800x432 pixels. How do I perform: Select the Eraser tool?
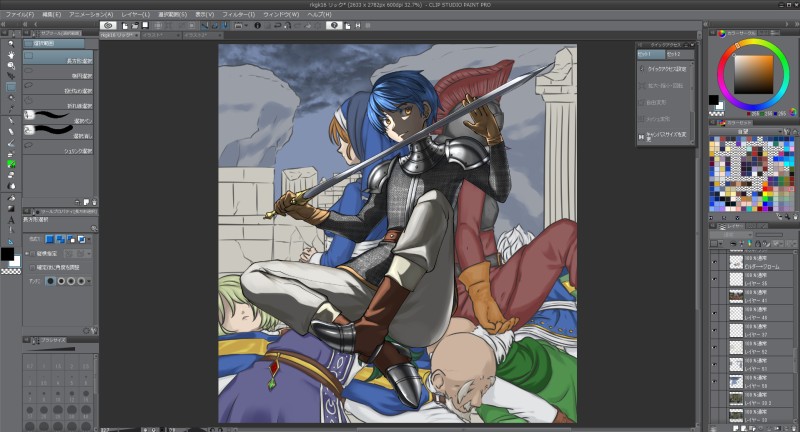tap(11, 175)
